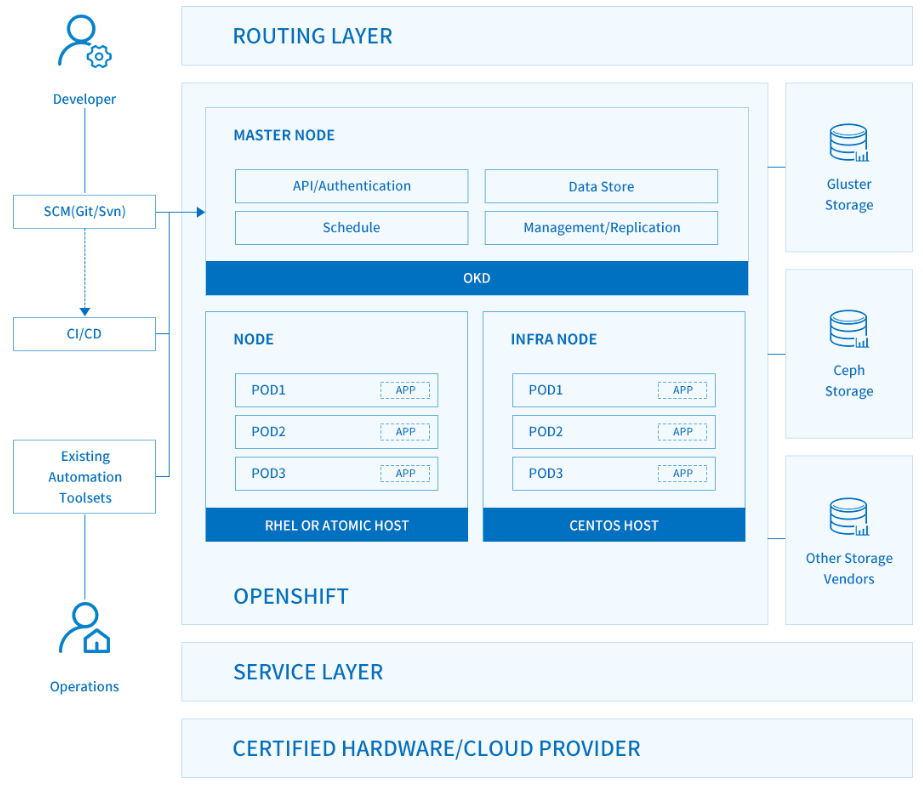Select the RHEL OR ATOMIC HOST bar

point(337,525)
